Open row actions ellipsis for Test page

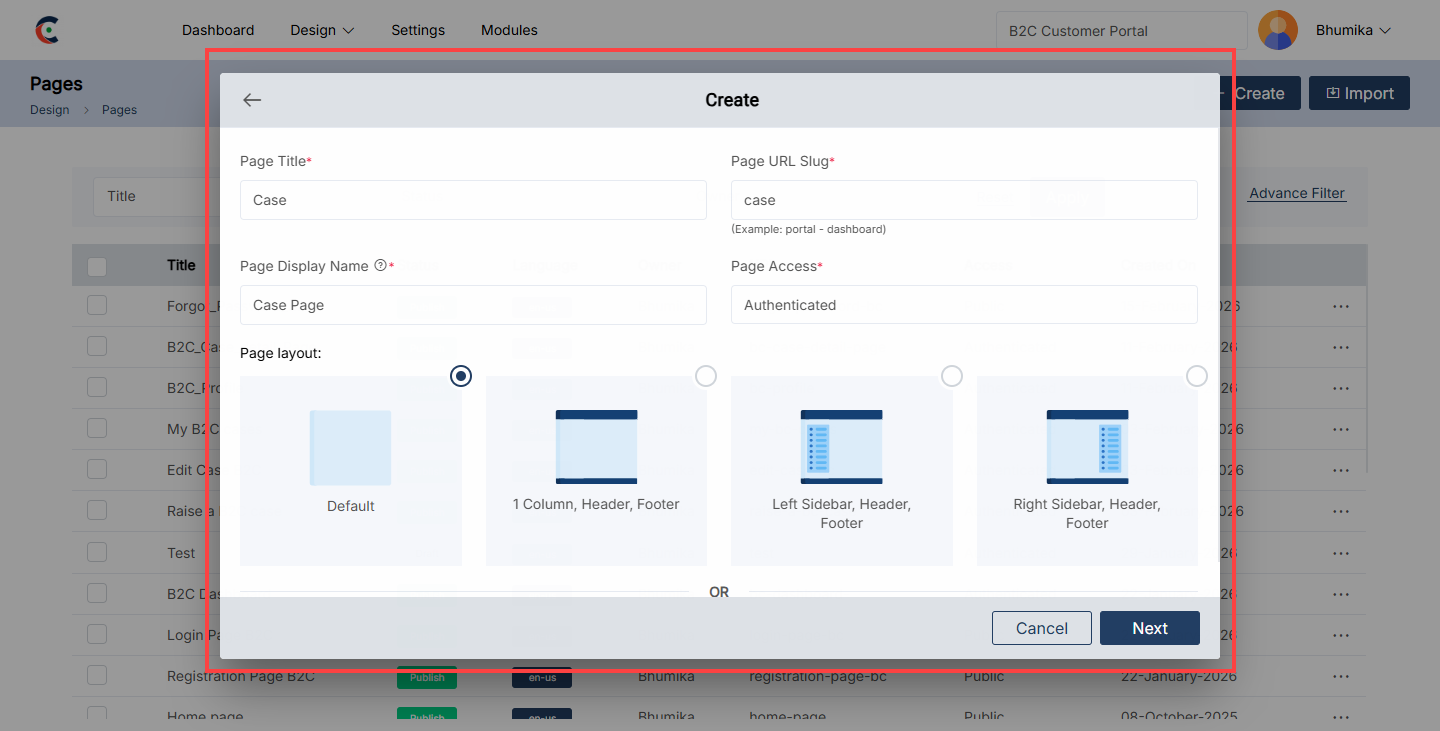click(x=1341, y=552)
